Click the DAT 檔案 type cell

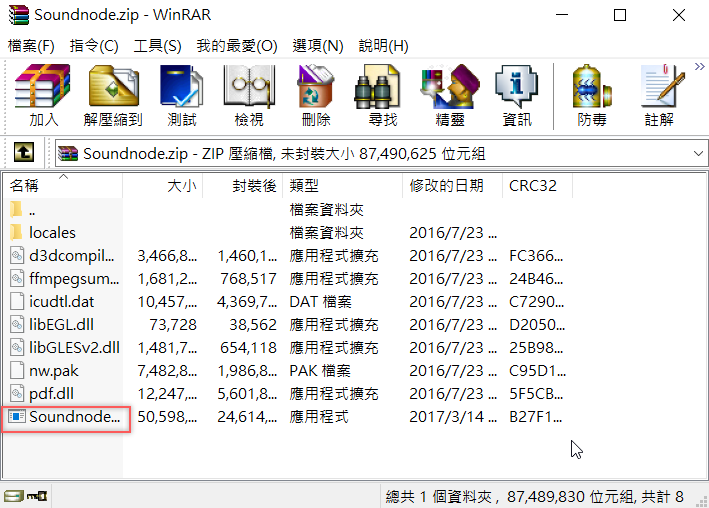pos(320,302)
